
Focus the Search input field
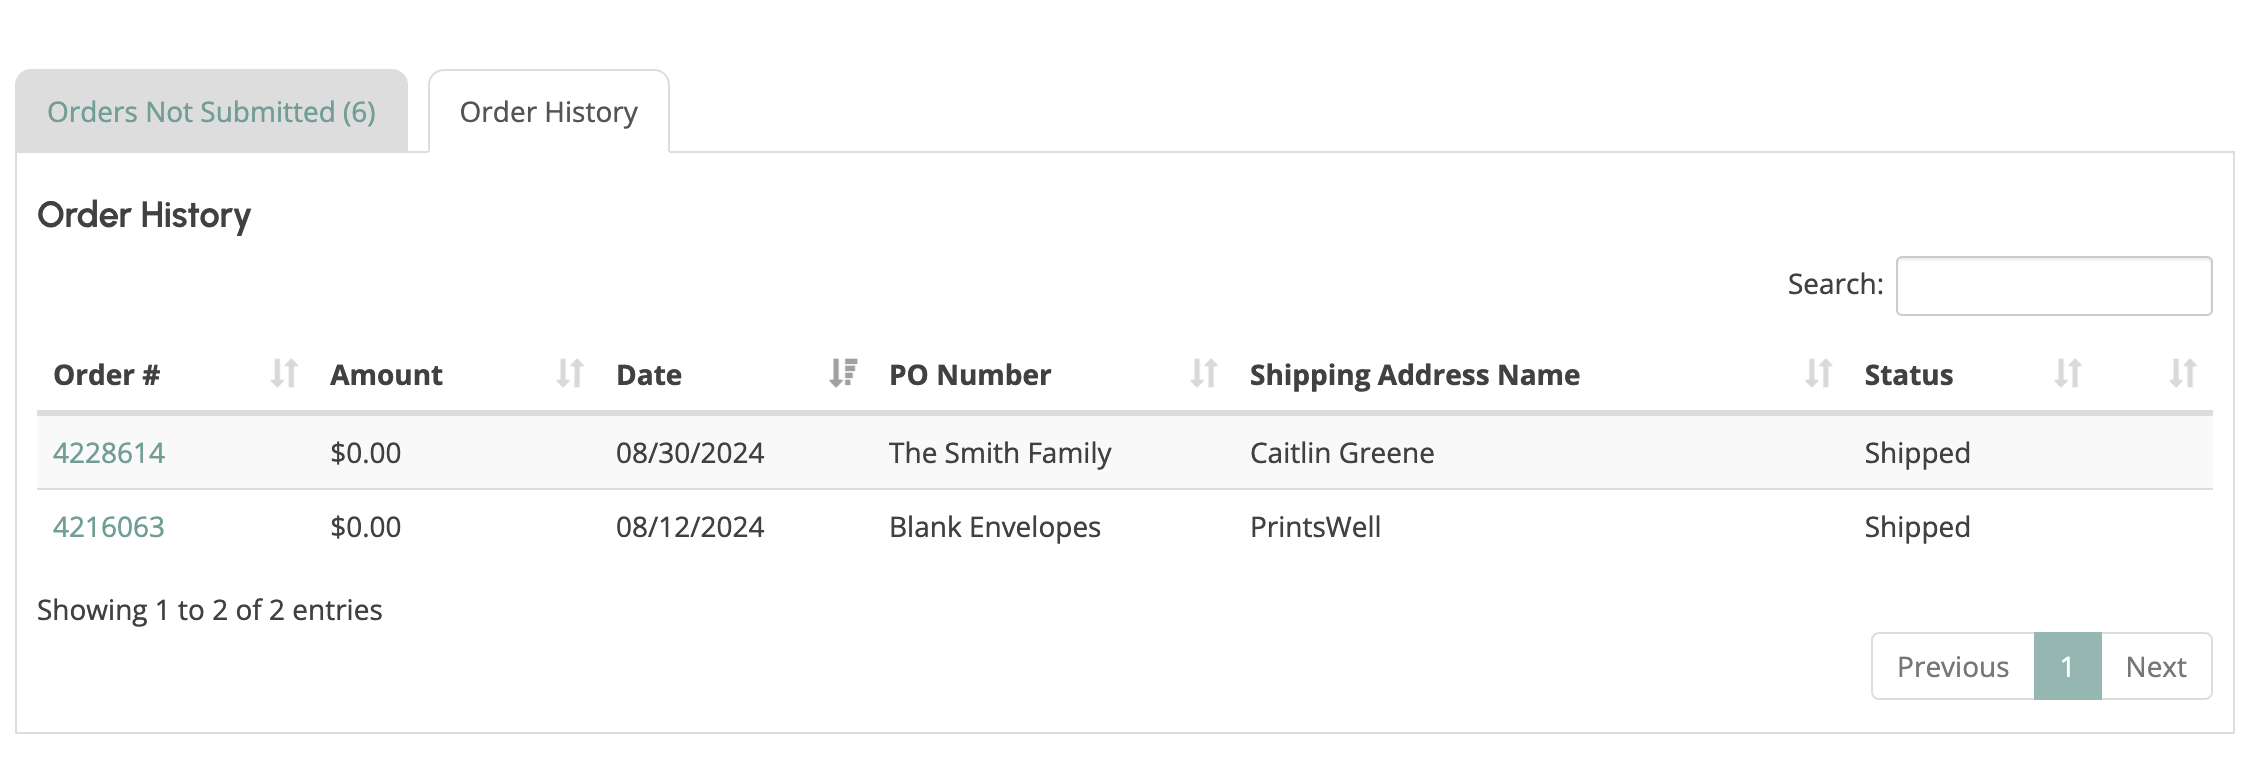click(x=2053, y=286)
